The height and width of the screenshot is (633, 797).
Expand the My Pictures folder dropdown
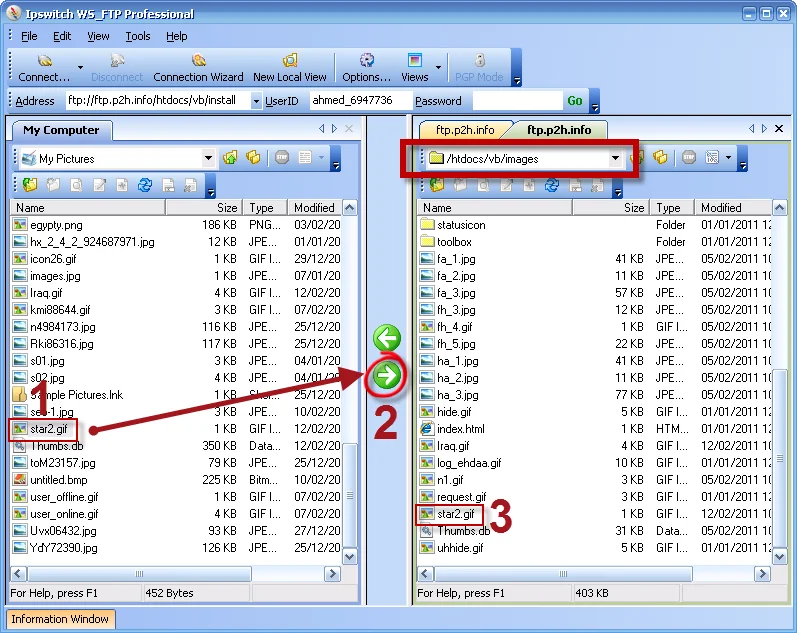[208, 158]
